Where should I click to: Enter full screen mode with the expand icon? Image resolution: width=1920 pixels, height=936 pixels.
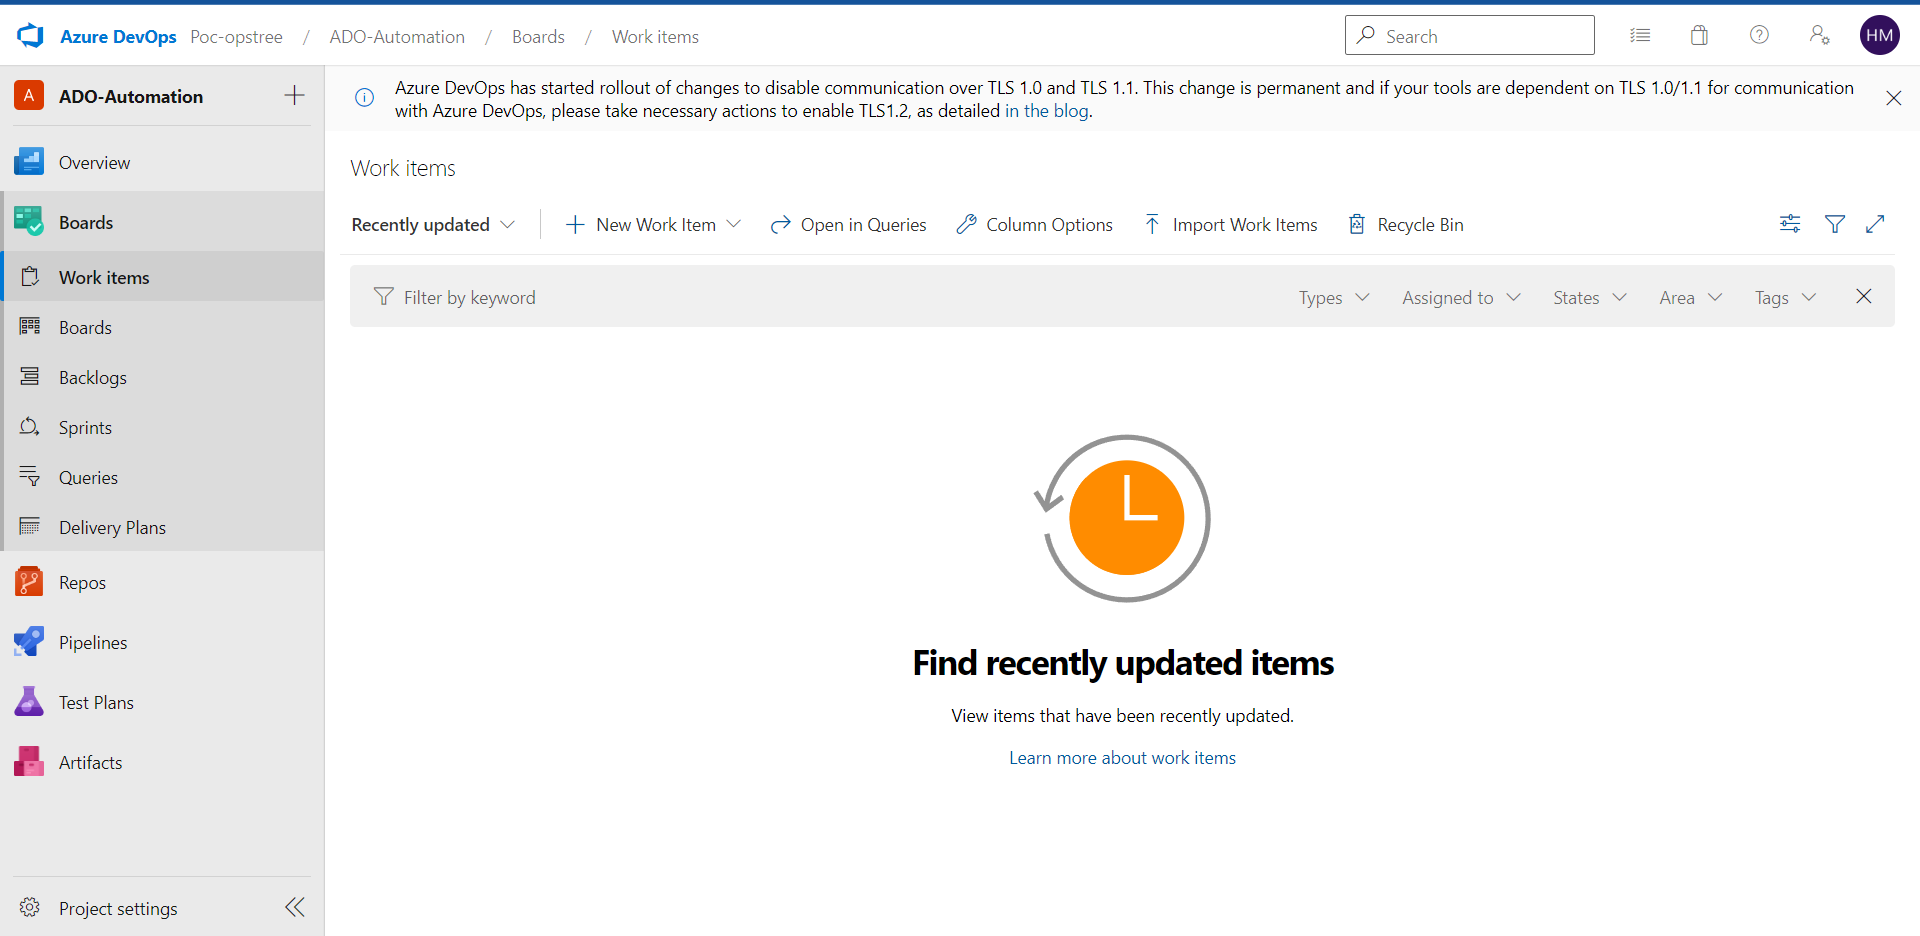coord(1875,224)
